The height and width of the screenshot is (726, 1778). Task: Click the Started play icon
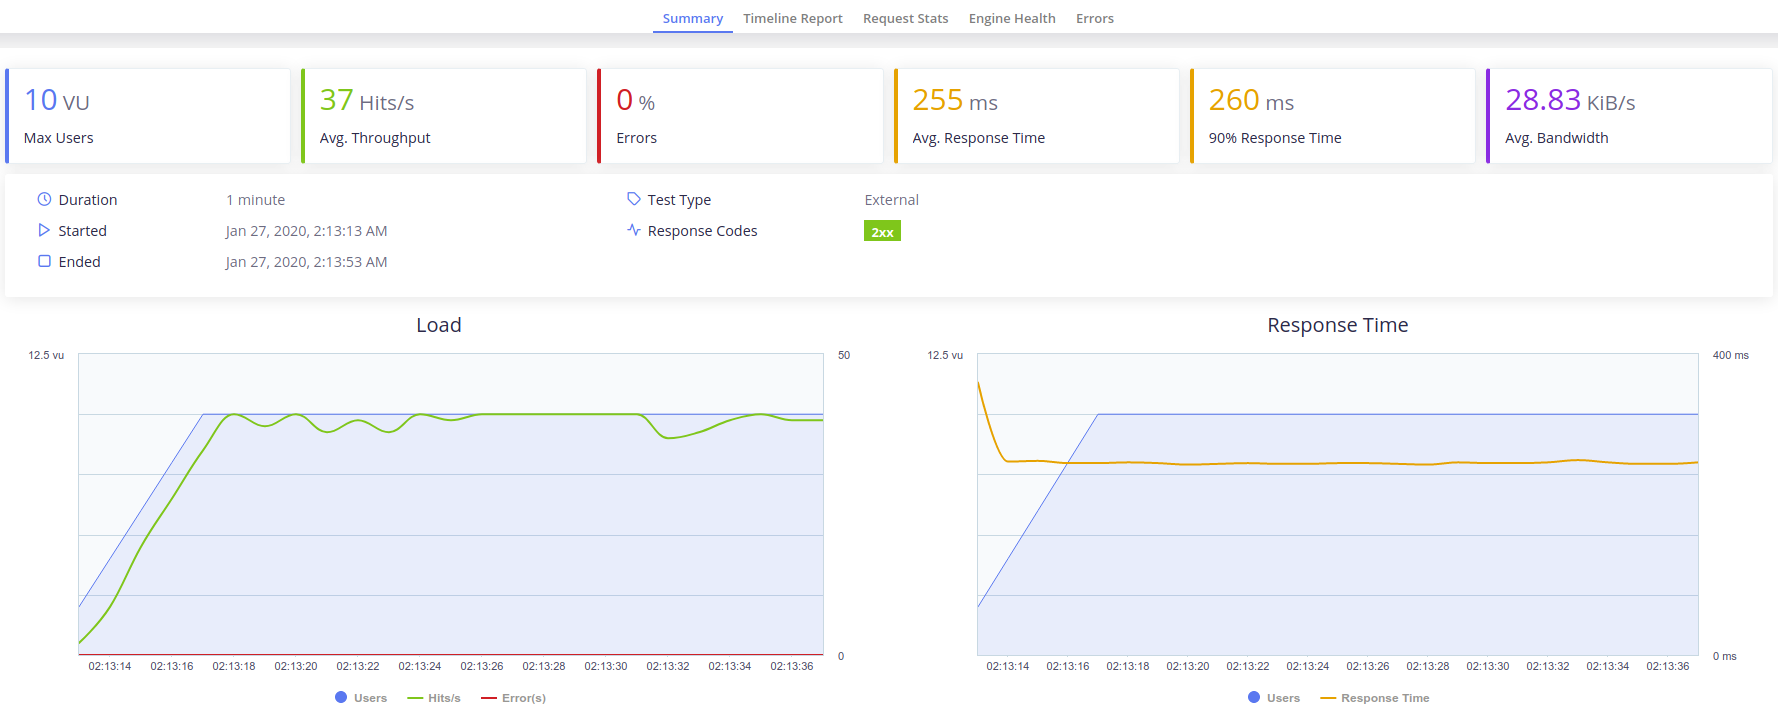(44, 230)
